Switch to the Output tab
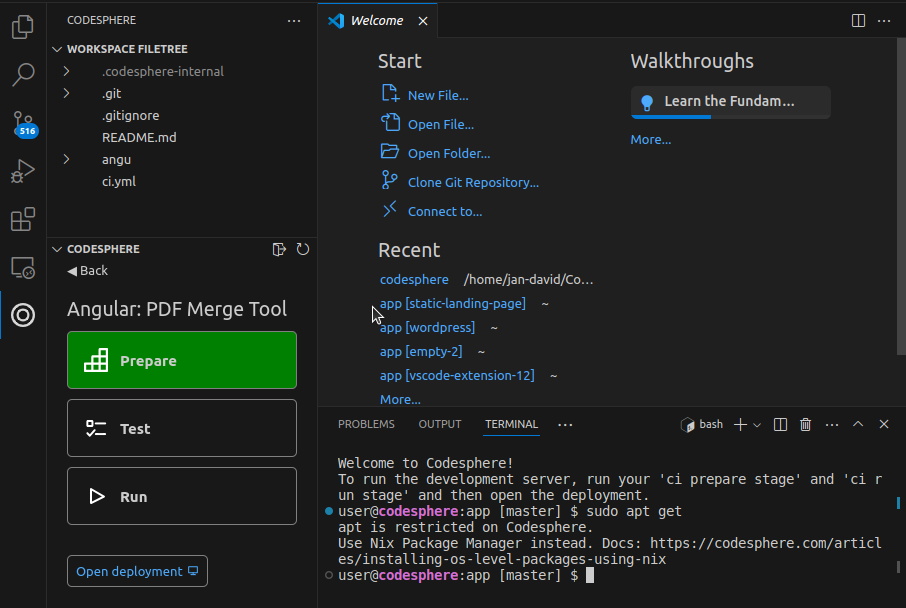Image resolution: width=906 pixels, height=608 pixels. (x=440, y=424)
